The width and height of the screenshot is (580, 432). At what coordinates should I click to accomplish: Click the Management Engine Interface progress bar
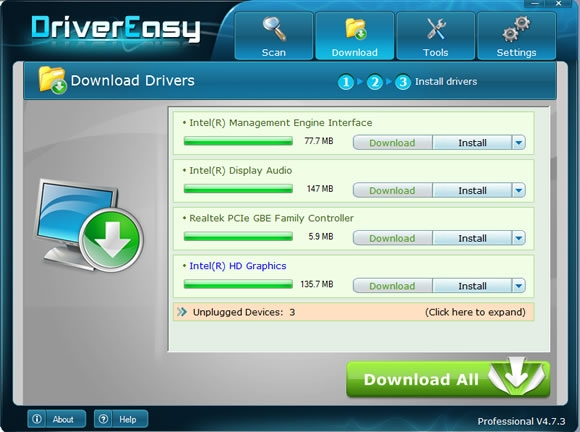tap(238, 141)
